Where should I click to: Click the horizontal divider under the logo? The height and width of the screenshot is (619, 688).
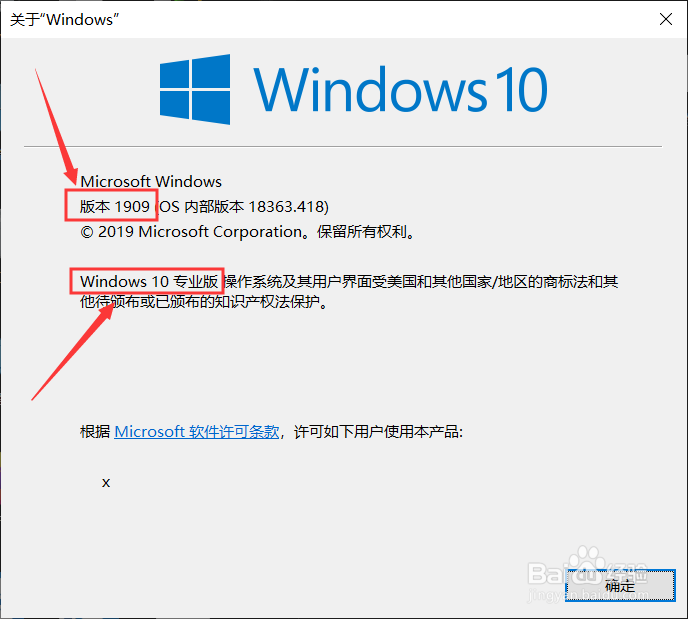coord(343,147)
